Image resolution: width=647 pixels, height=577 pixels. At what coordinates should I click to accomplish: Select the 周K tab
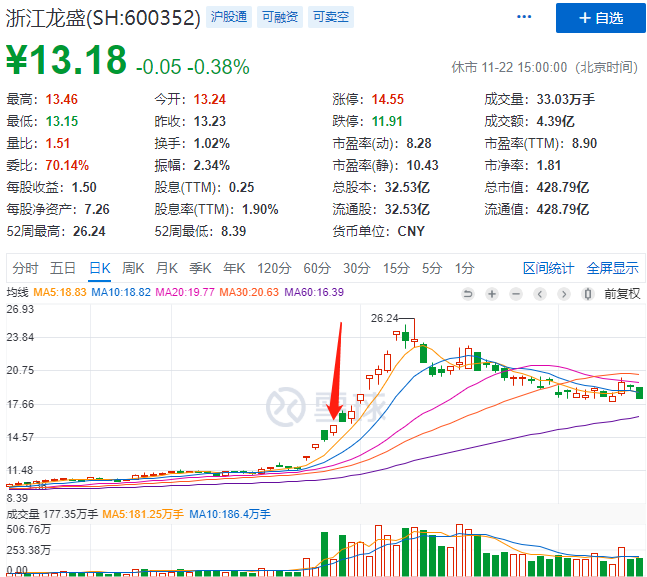click(133, 268)
